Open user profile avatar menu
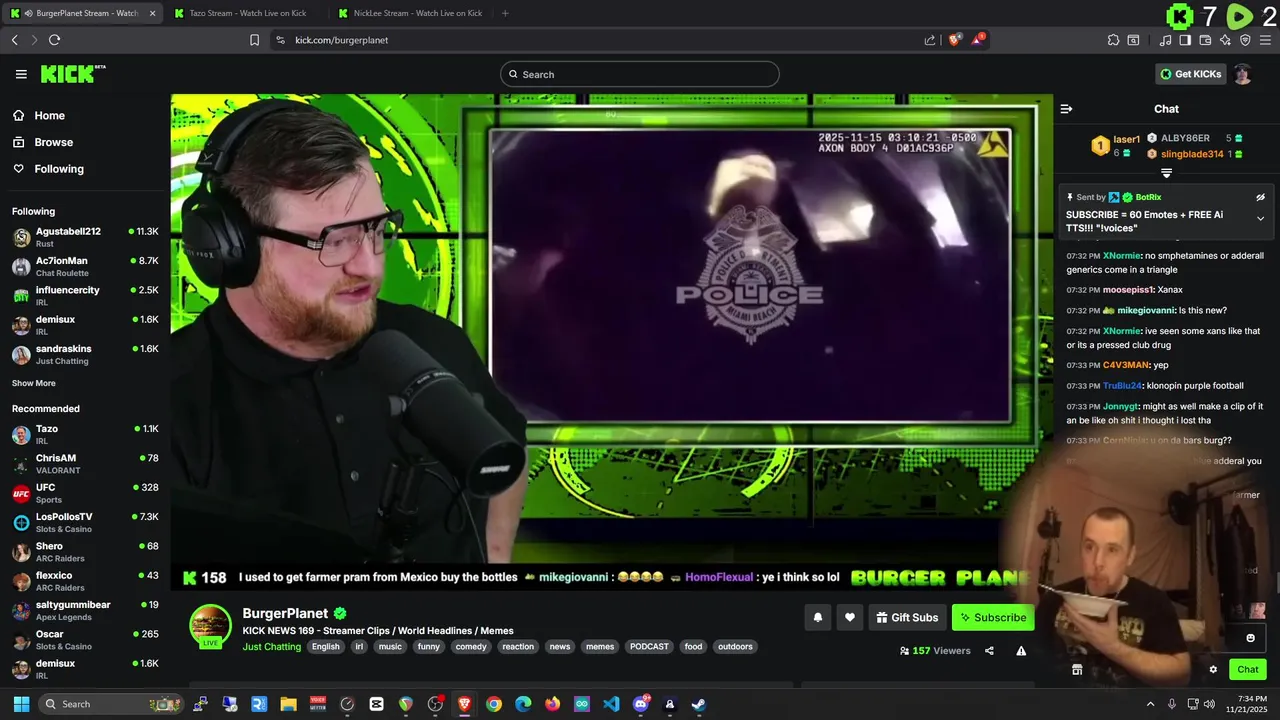1280x720 pixels. coord(1242,74)
